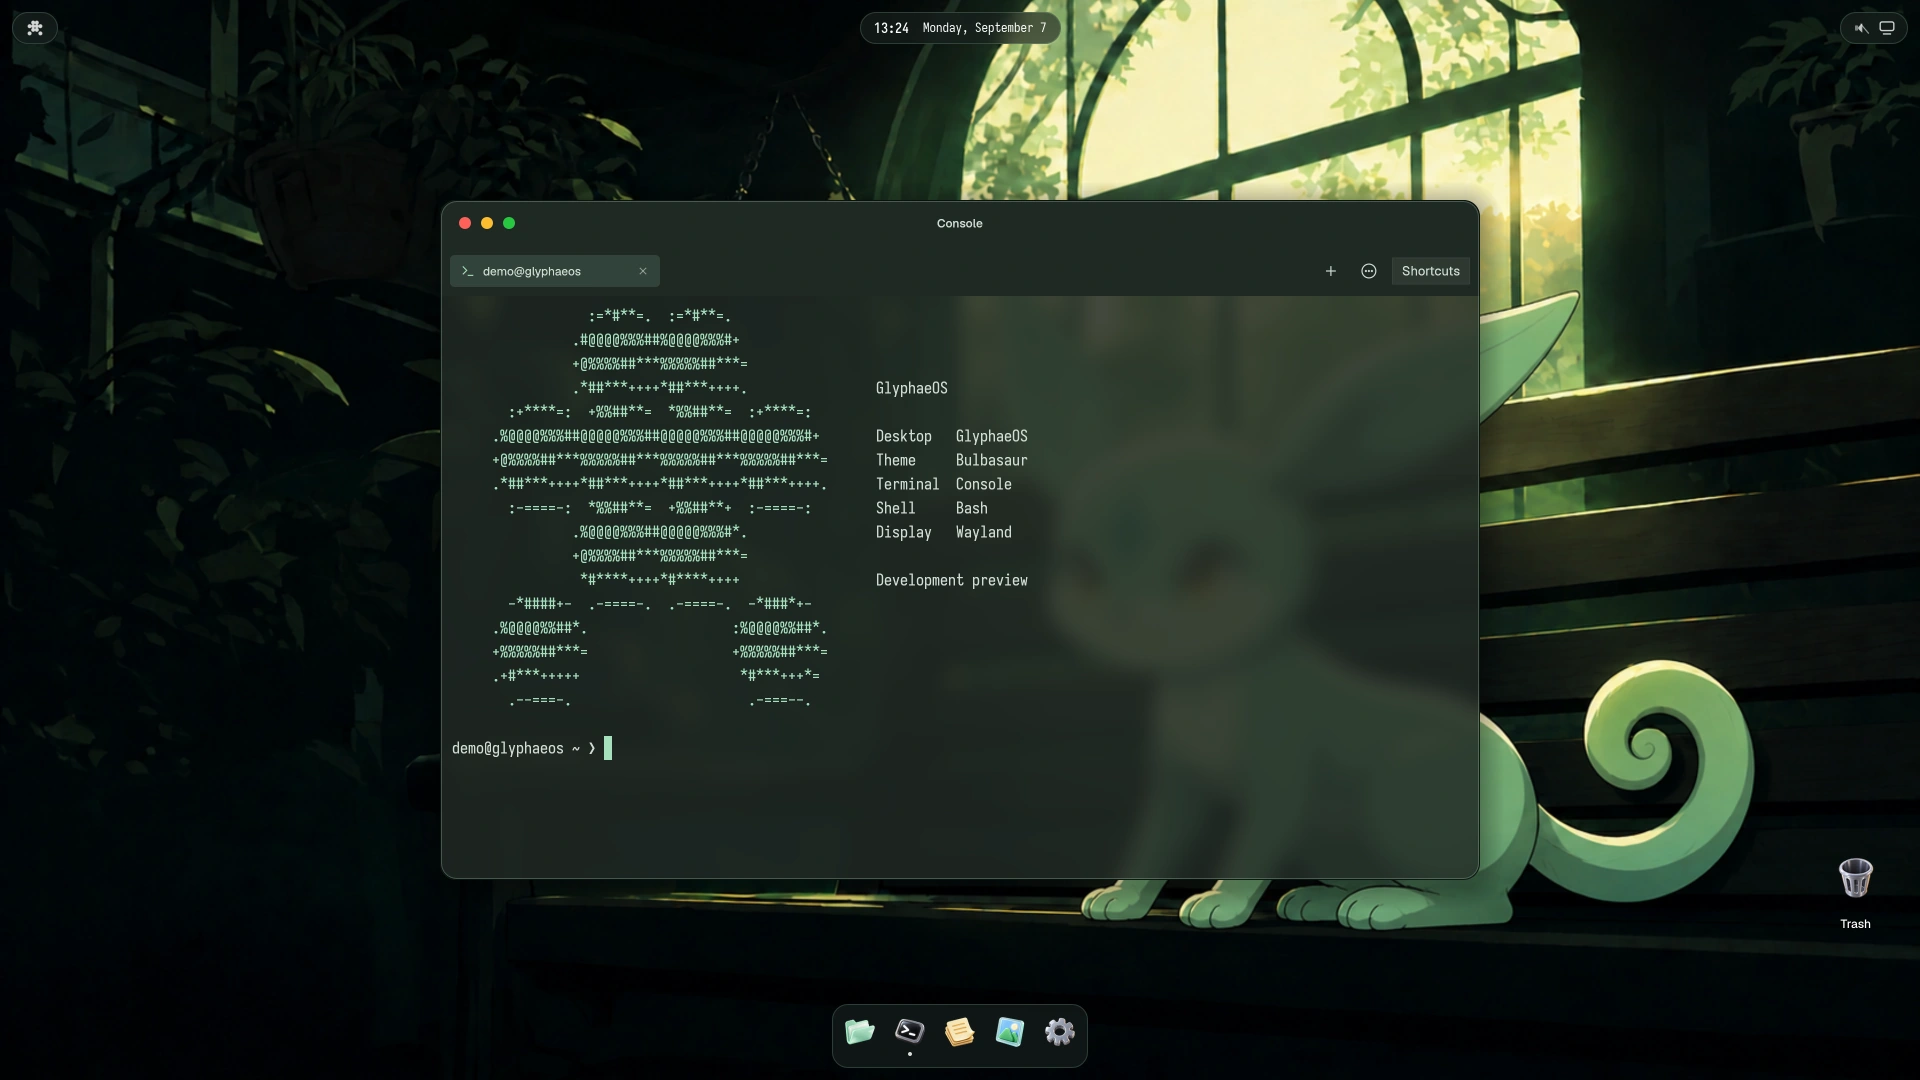1920x1080 pixels.
Task: Launch the Notes app from the dock
Action: (959, 1031)
